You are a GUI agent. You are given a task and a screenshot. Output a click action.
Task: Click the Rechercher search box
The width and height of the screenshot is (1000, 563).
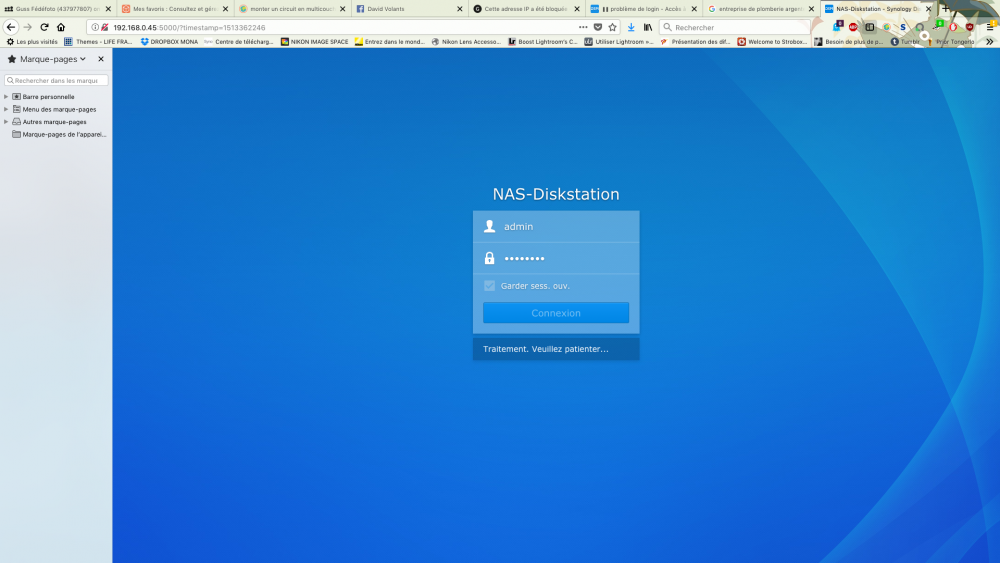pos(734,27)
